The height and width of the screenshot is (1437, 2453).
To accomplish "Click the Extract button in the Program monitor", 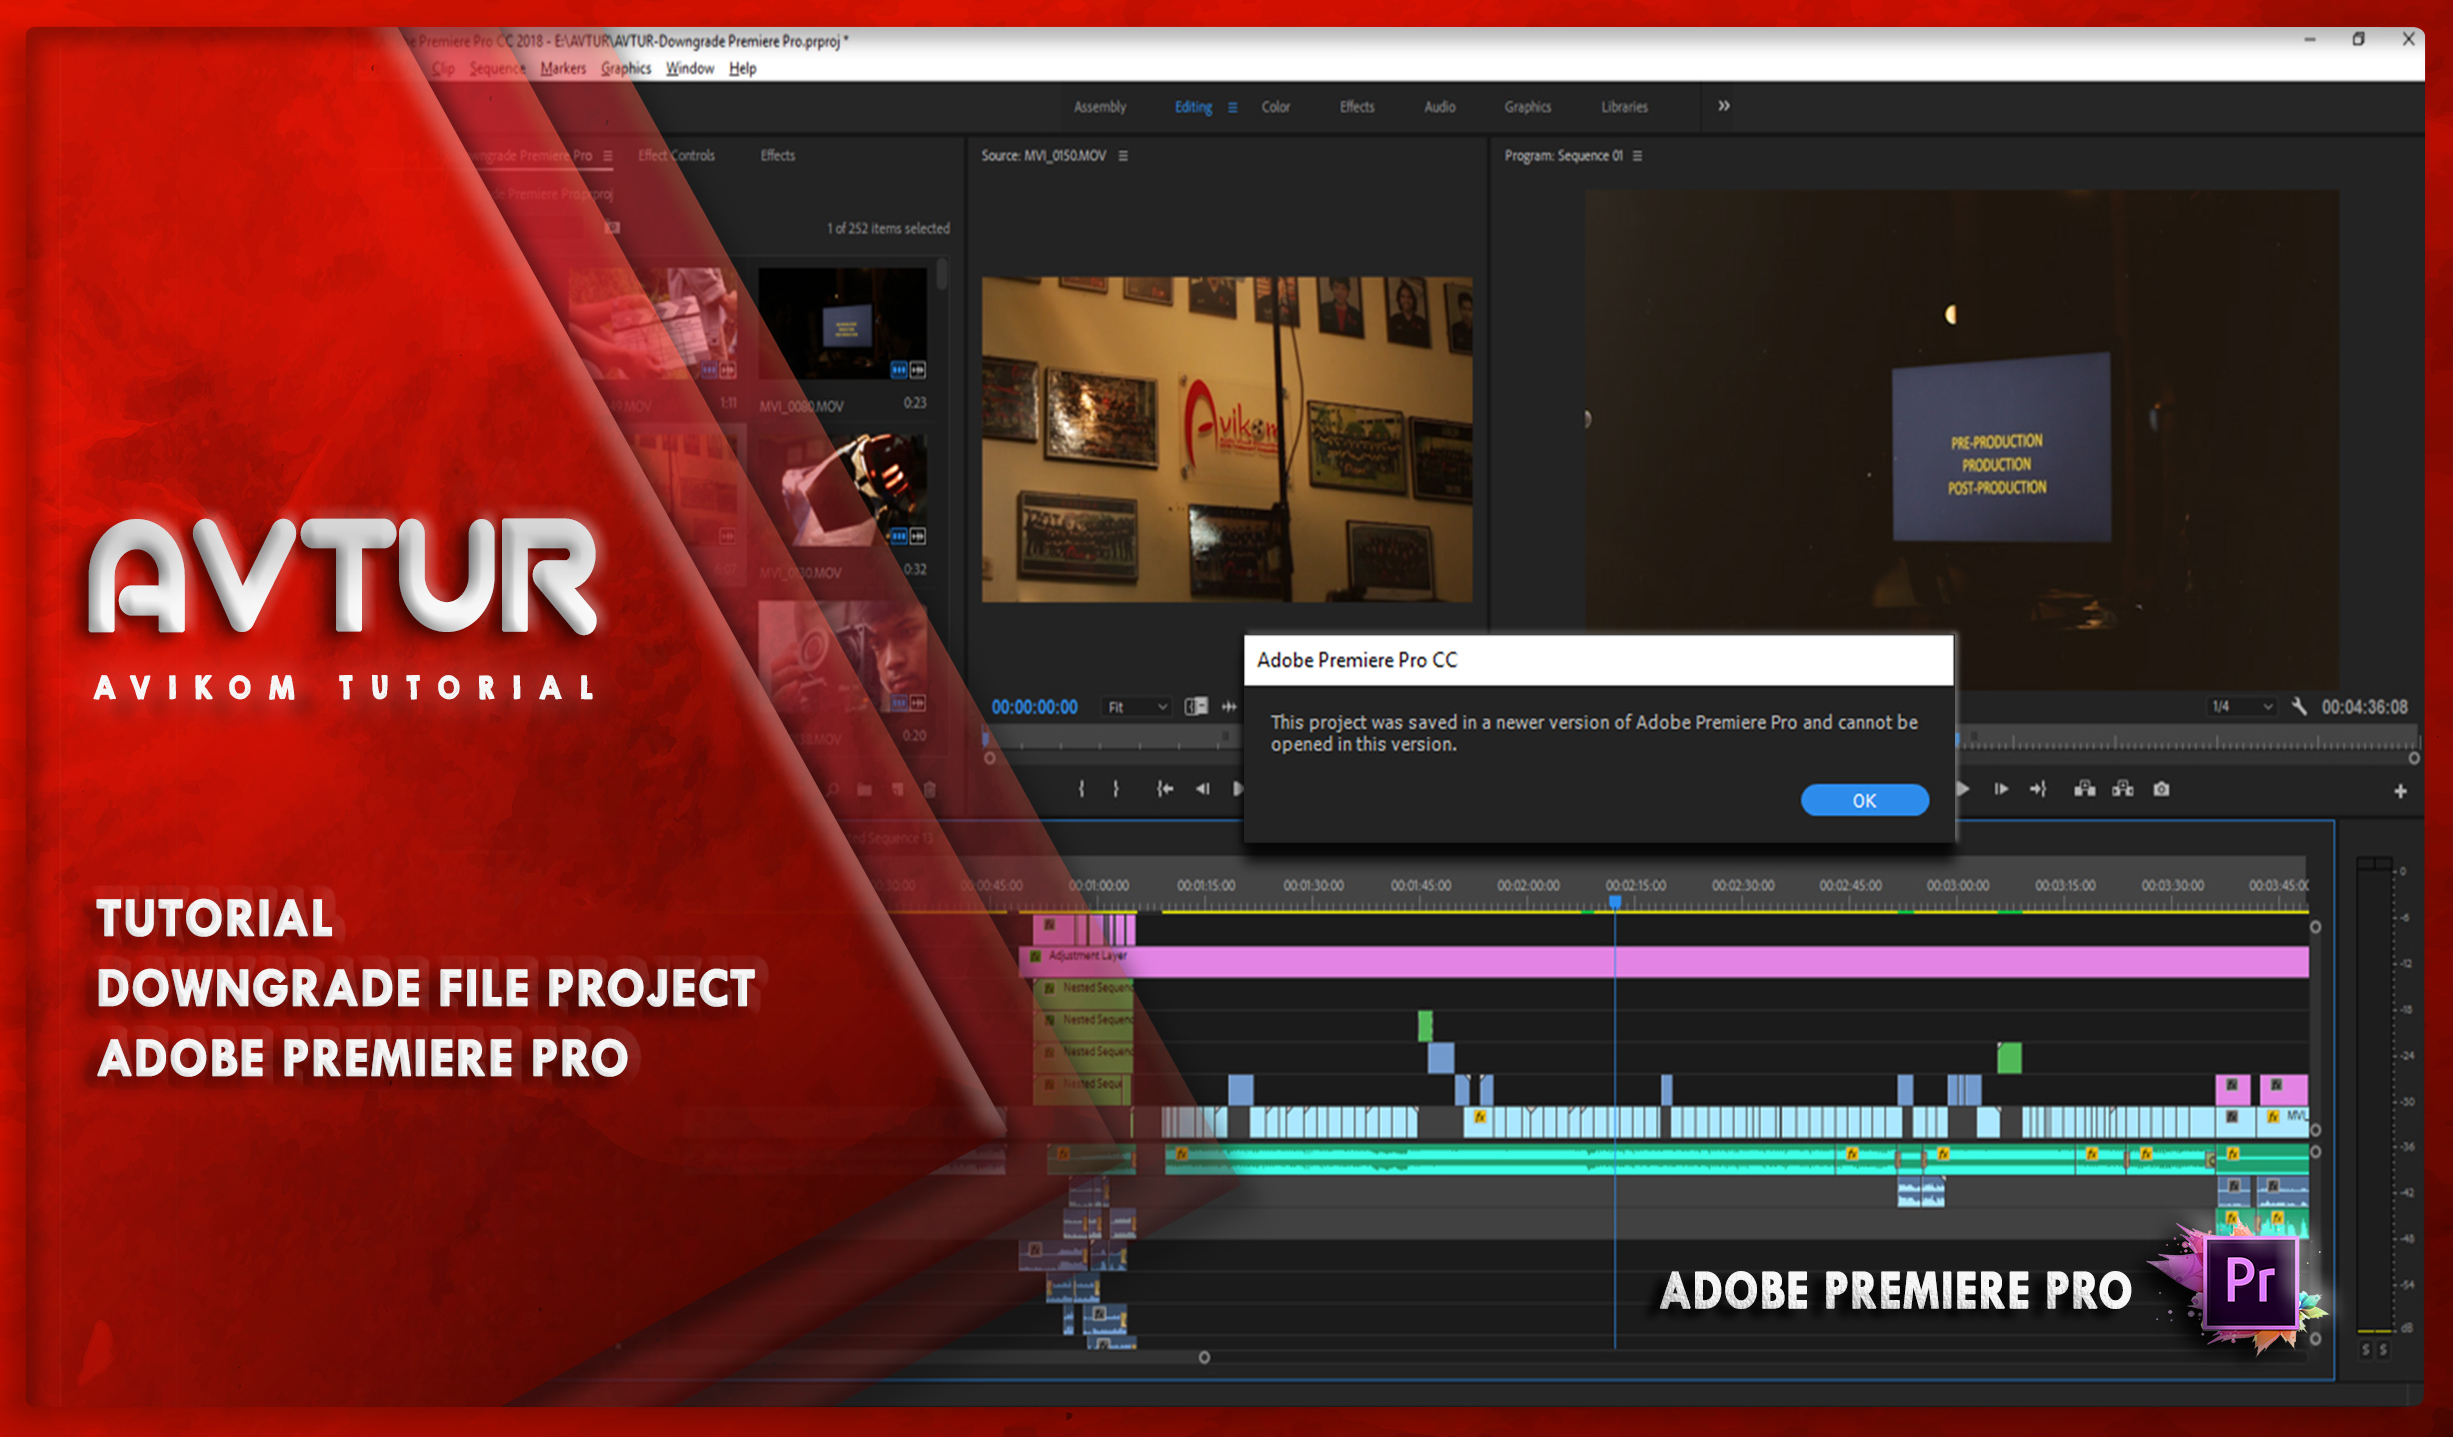I will coord(2123,789).
